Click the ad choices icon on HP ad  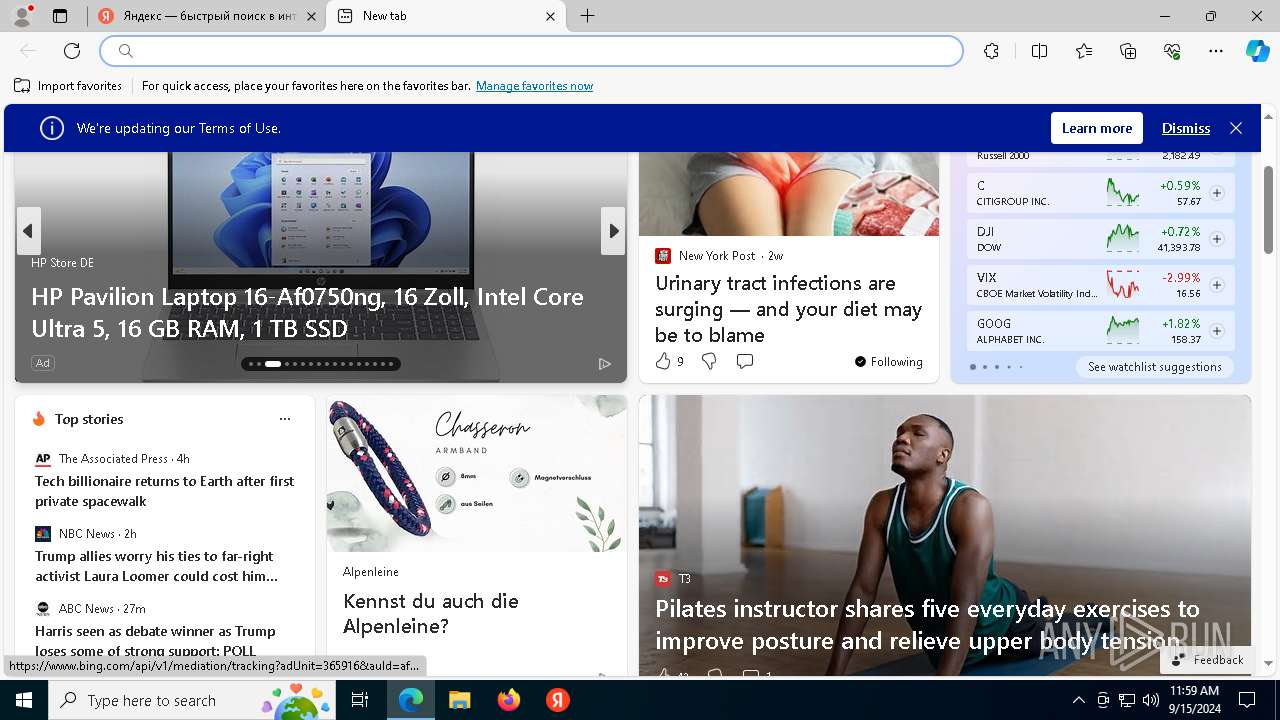click(x=604, y=364)
